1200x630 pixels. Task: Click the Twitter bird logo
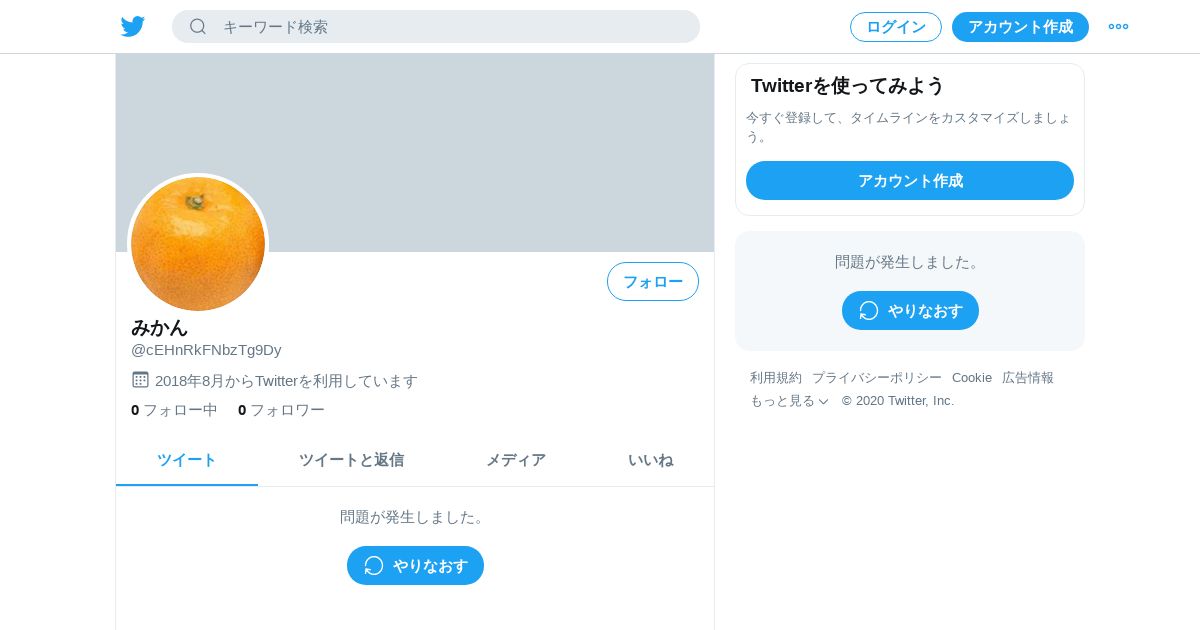point(133,26)
